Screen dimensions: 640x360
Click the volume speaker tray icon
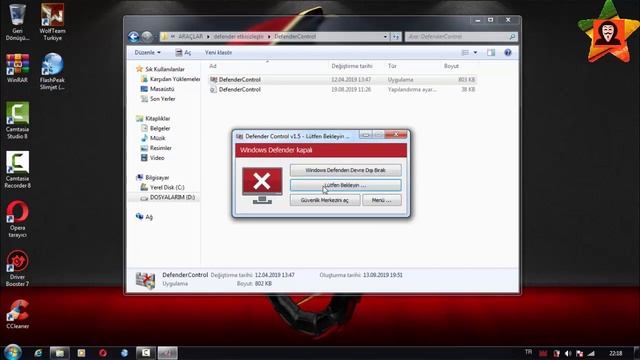click(568, 353)
